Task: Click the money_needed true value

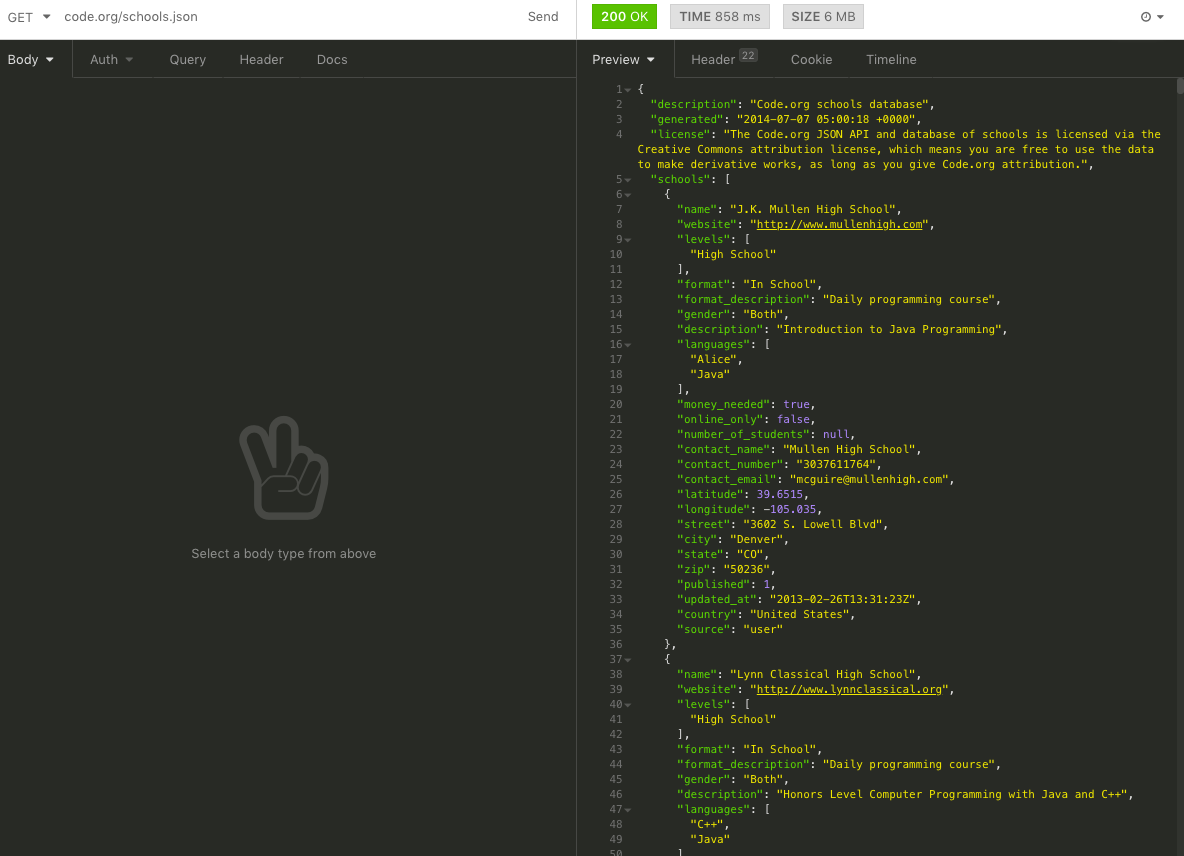Action: tap(796, 405)
